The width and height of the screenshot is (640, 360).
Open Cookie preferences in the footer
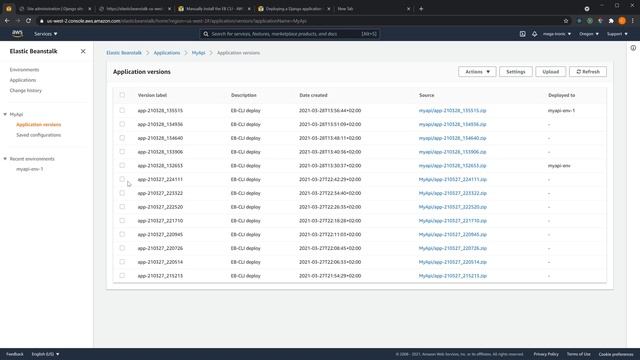click(x=616, y=354)
